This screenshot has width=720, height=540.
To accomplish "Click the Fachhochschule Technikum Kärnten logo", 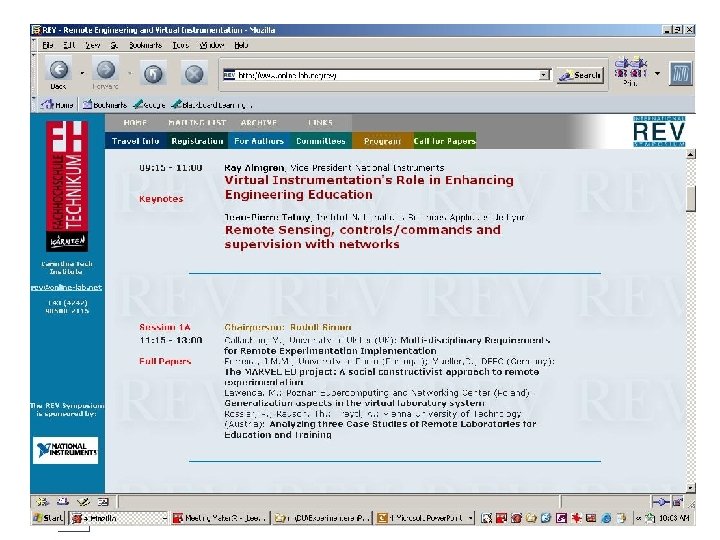I will point(67,186).
